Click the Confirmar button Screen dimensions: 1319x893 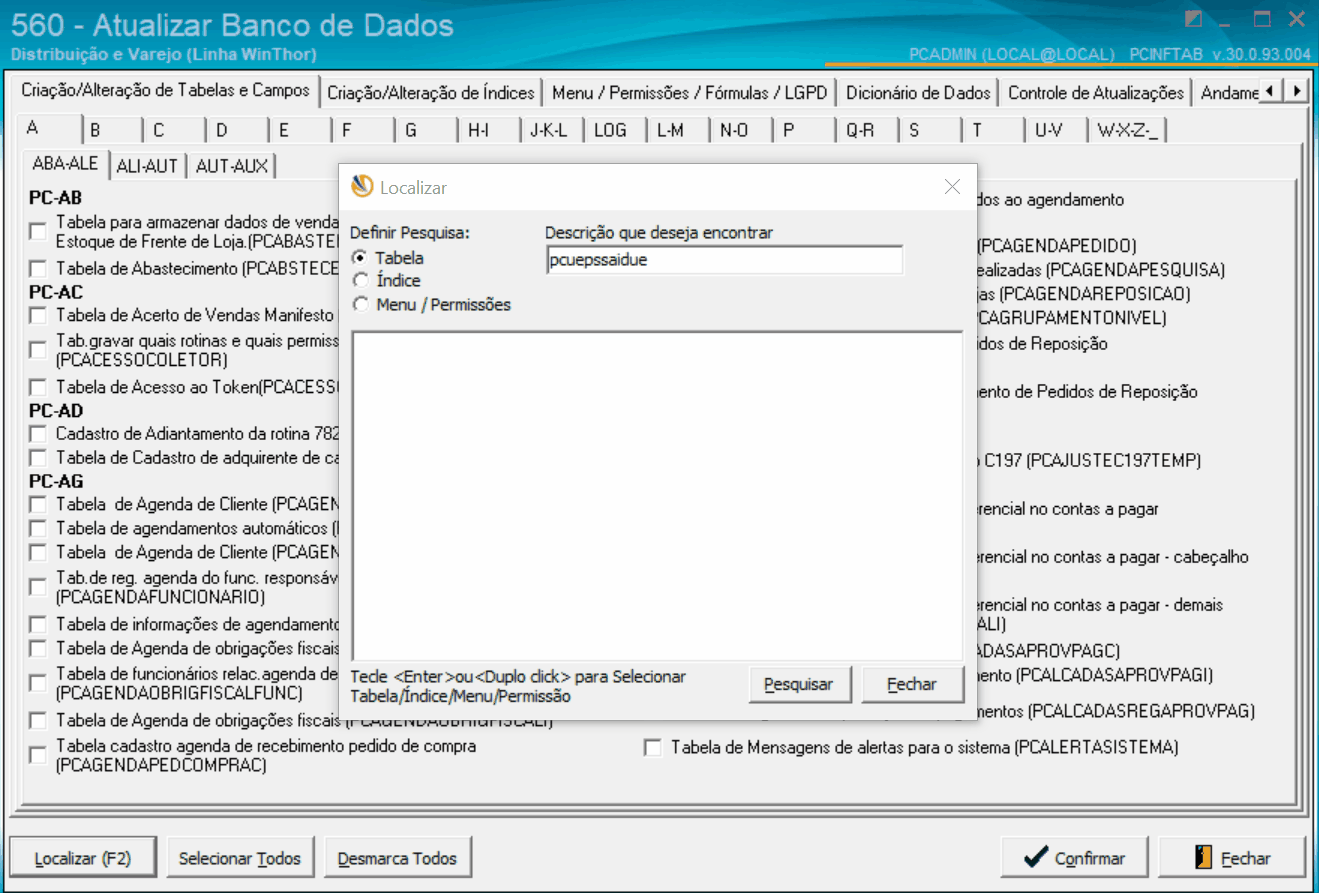click(x=1076, y=858)
